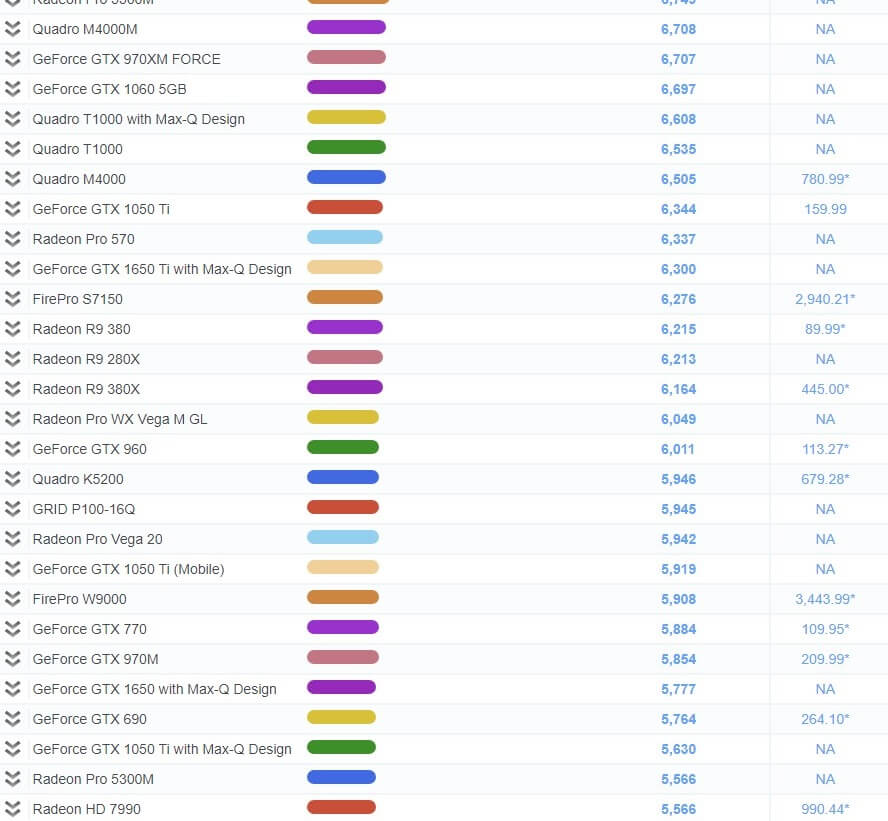The height and width of the screenshot is (821, 888).
Task: Expand the Quadro T1000 row chevron
Action: (x=12, y=149)
